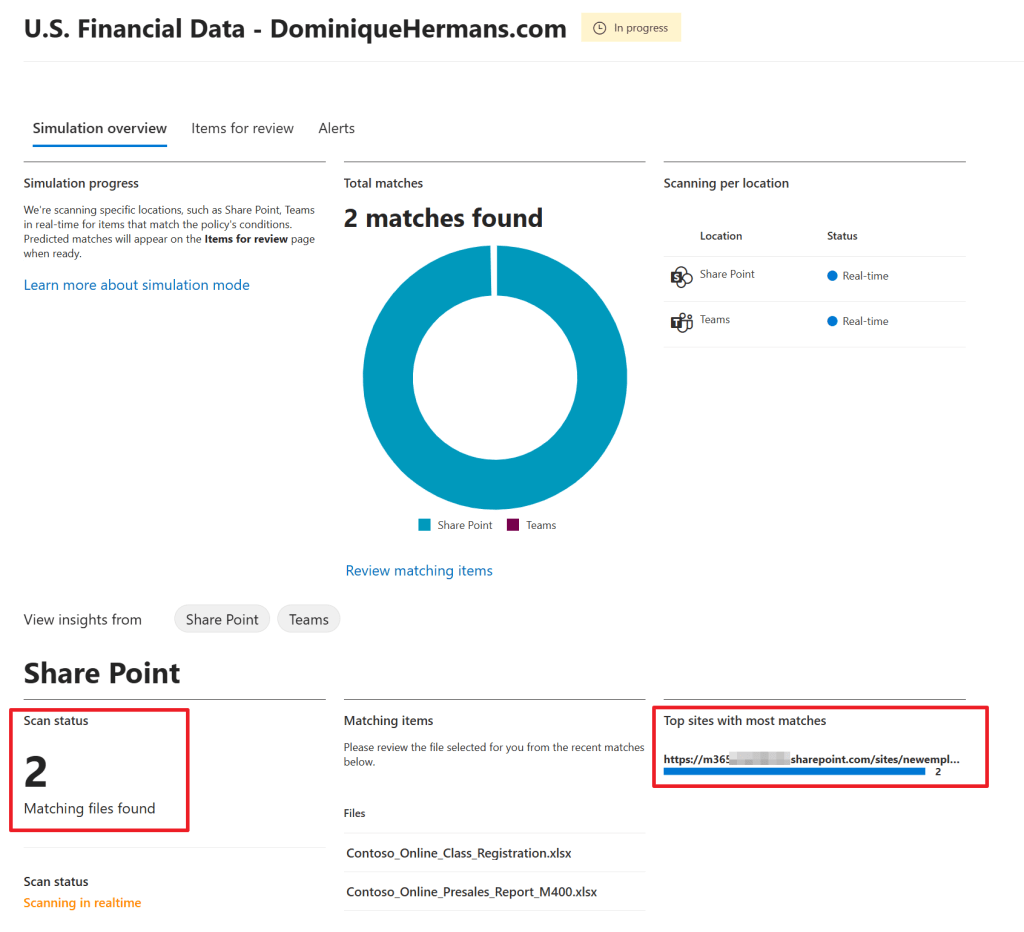Click the Teams location icon

pyautogui.click(x=681, y=322)
